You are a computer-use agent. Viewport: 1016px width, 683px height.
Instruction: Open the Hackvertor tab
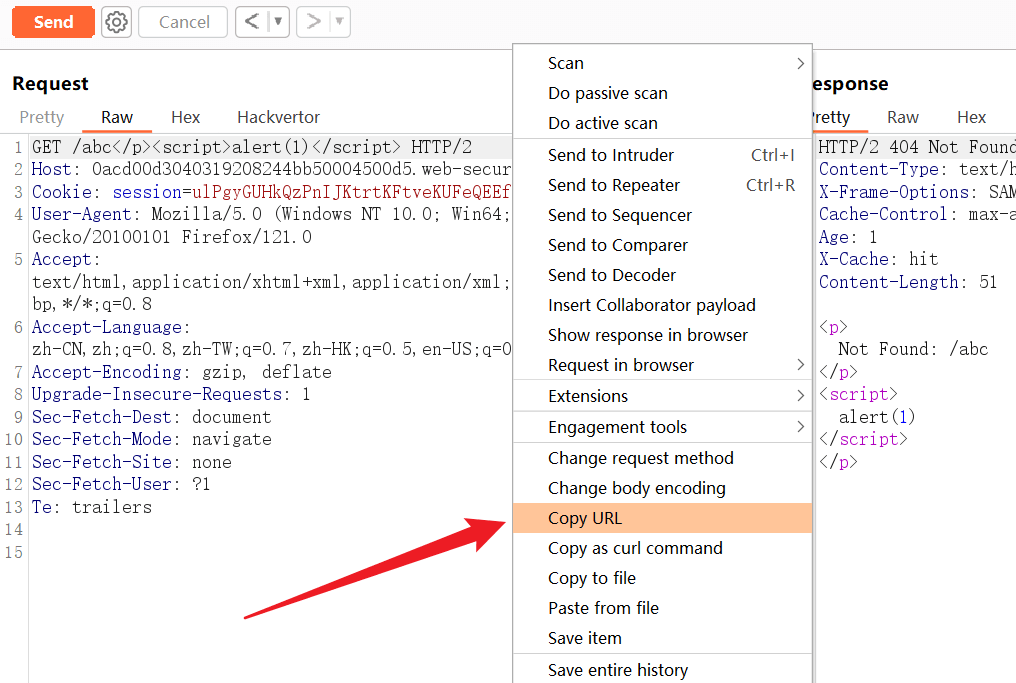pos(278,117)
